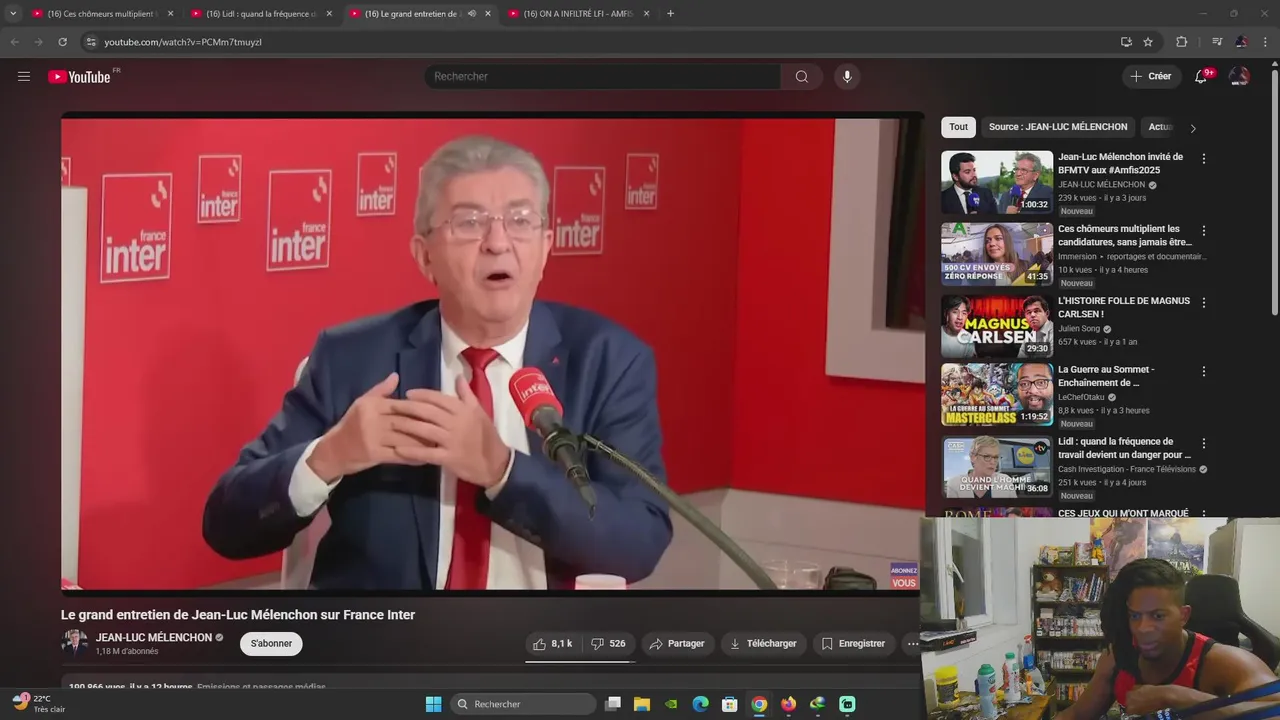Click the Windows taskbar Rechercher box
This screenshot has width=1280, height=720.
pyautogui.click(x=523, y=704)
